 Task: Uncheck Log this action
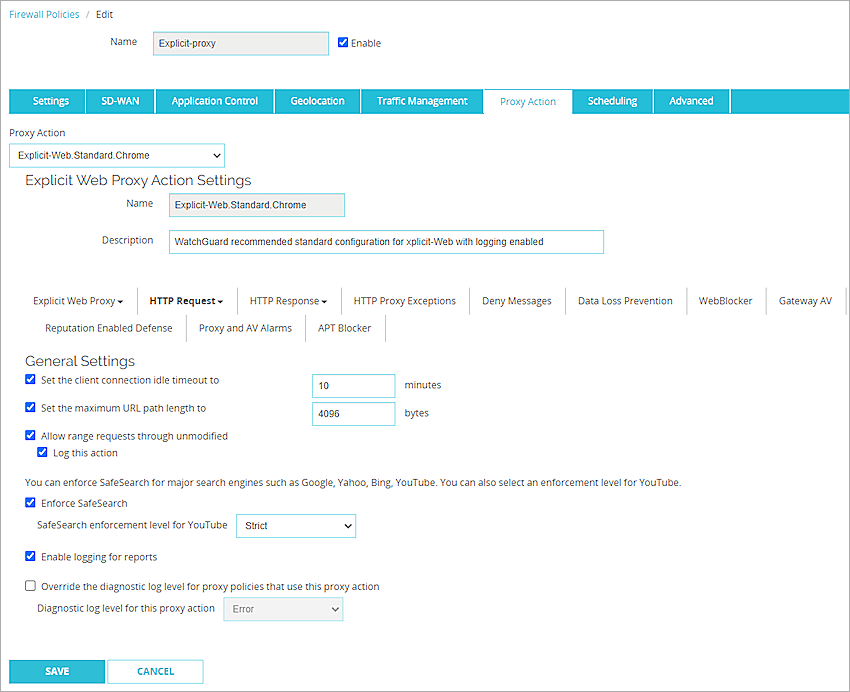click(43, 451)
